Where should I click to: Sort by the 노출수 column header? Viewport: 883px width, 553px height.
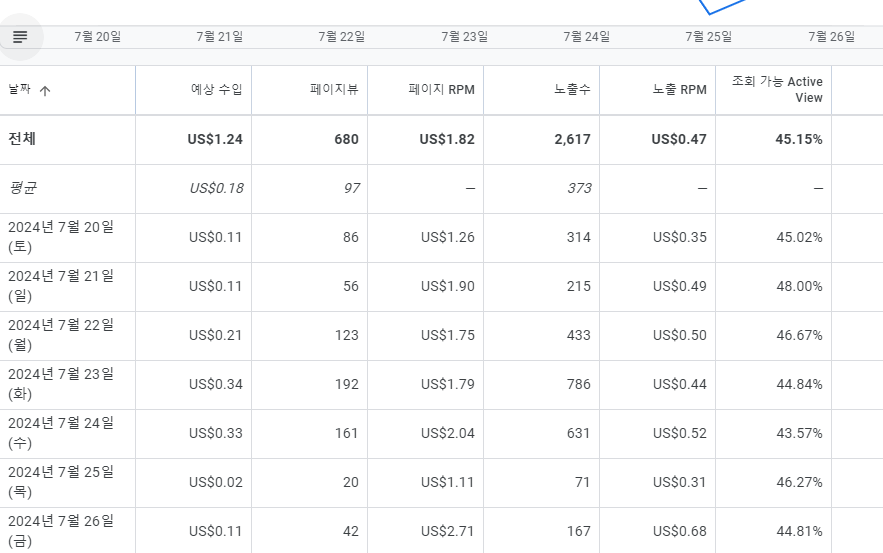click(572, 90)
